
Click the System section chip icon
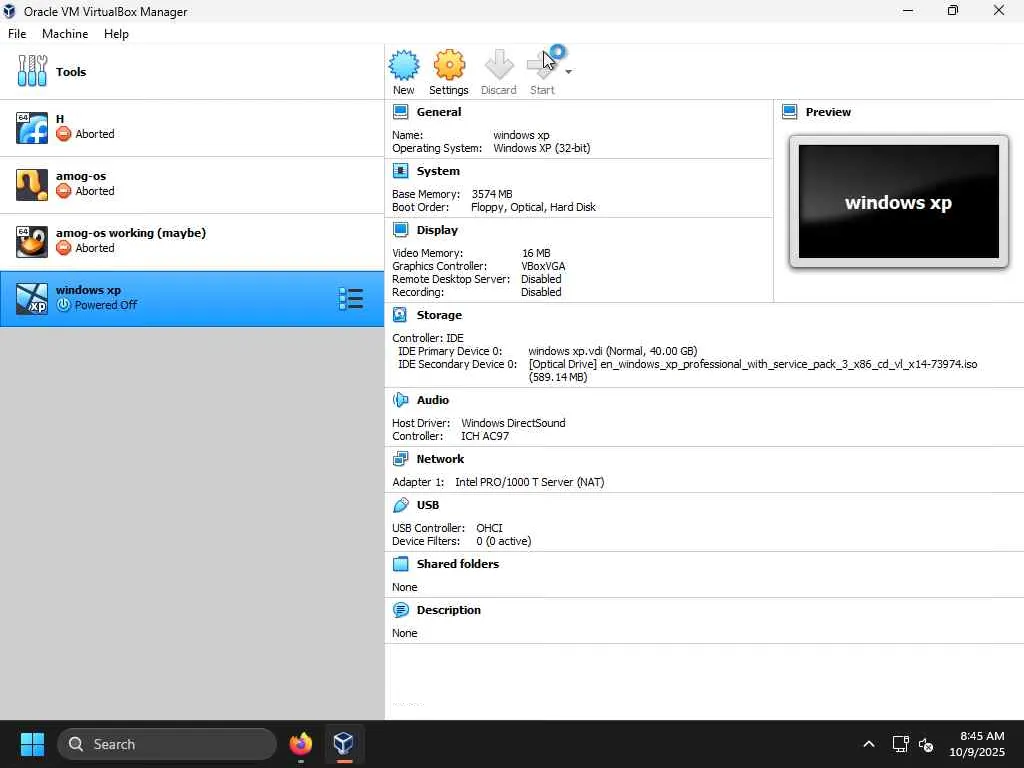tap(400, 171)
